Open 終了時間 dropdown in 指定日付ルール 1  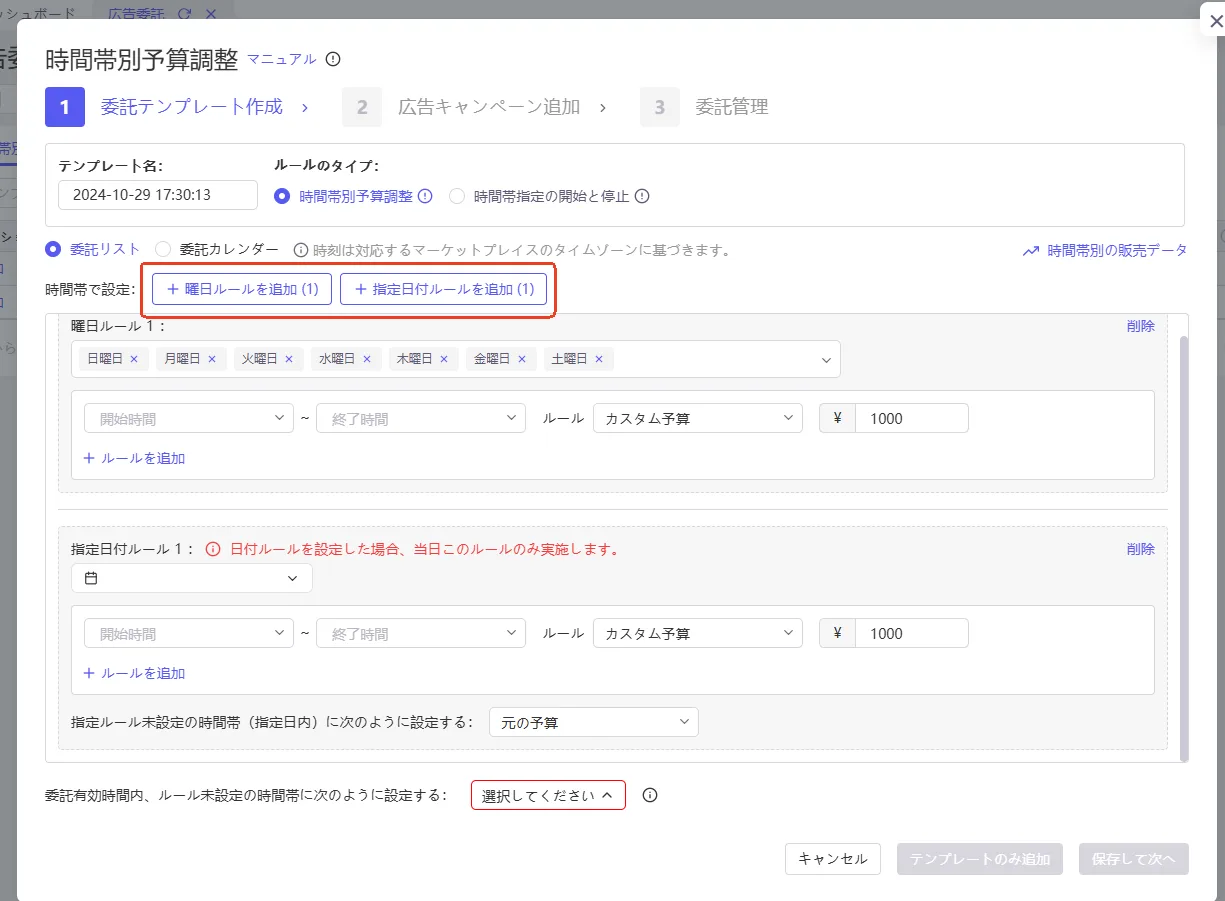tap(421, 633)
